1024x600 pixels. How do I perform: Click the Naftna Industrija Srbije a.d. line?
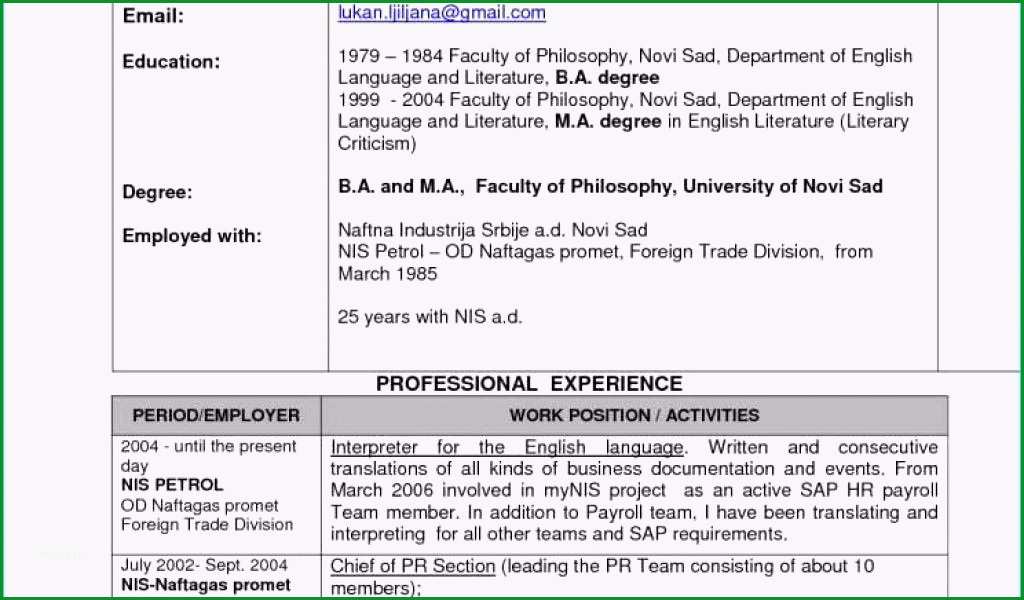[492, 230]
